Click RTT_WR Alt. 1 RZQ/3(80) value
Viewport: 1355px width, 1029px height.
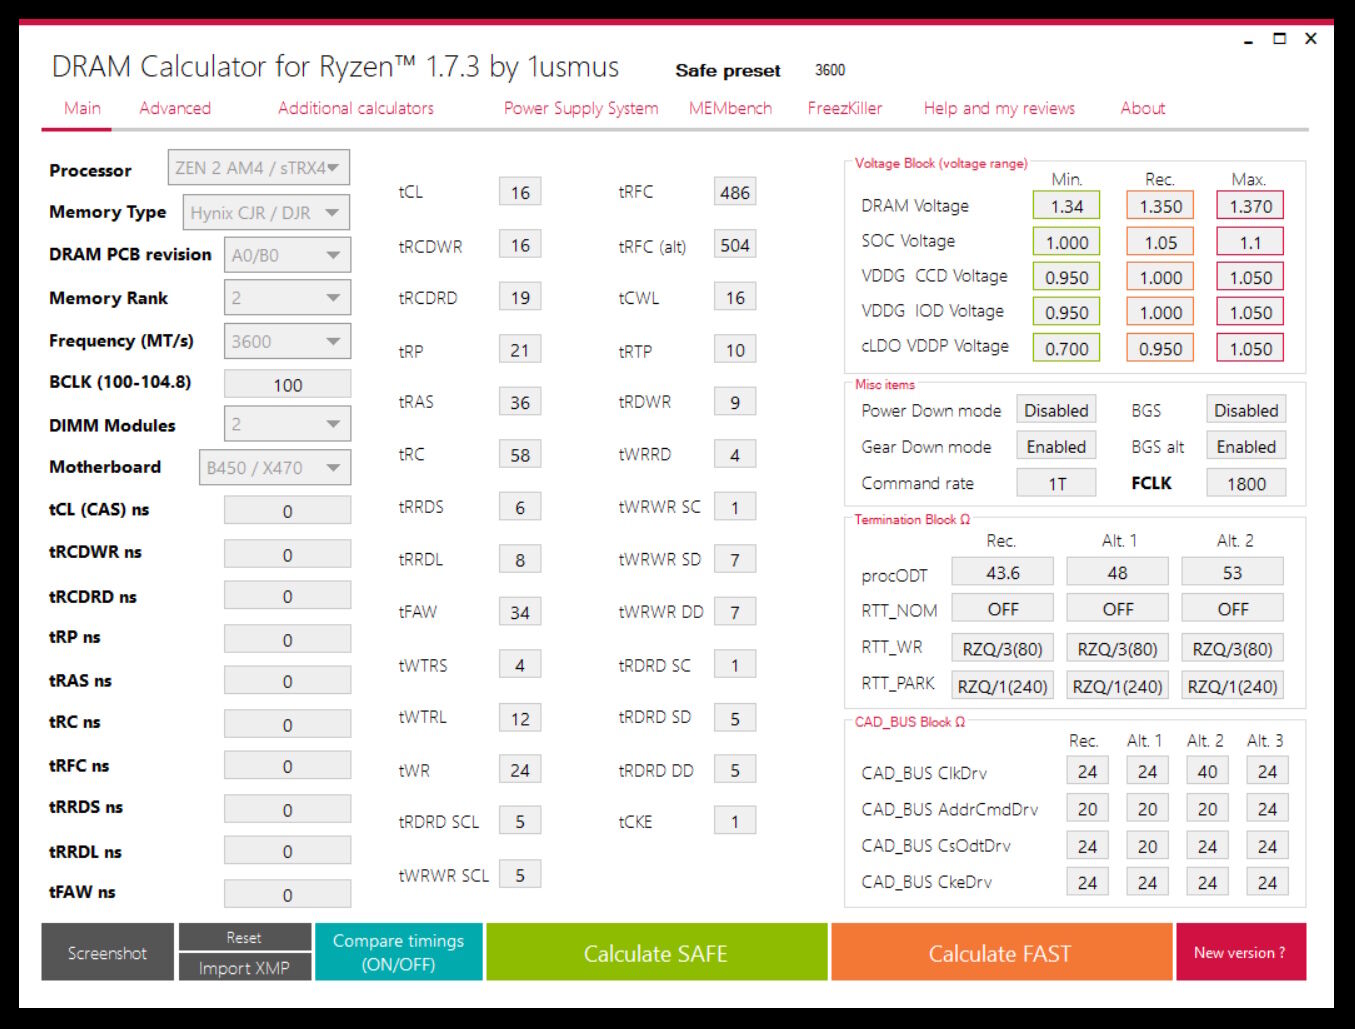tap(1117, 648)
